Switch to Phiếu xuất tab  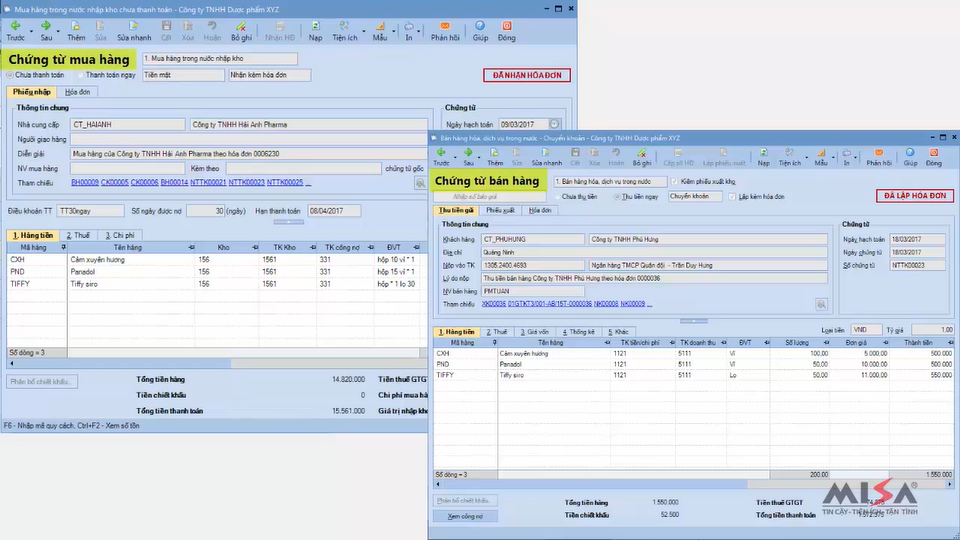tap(500, 210)
